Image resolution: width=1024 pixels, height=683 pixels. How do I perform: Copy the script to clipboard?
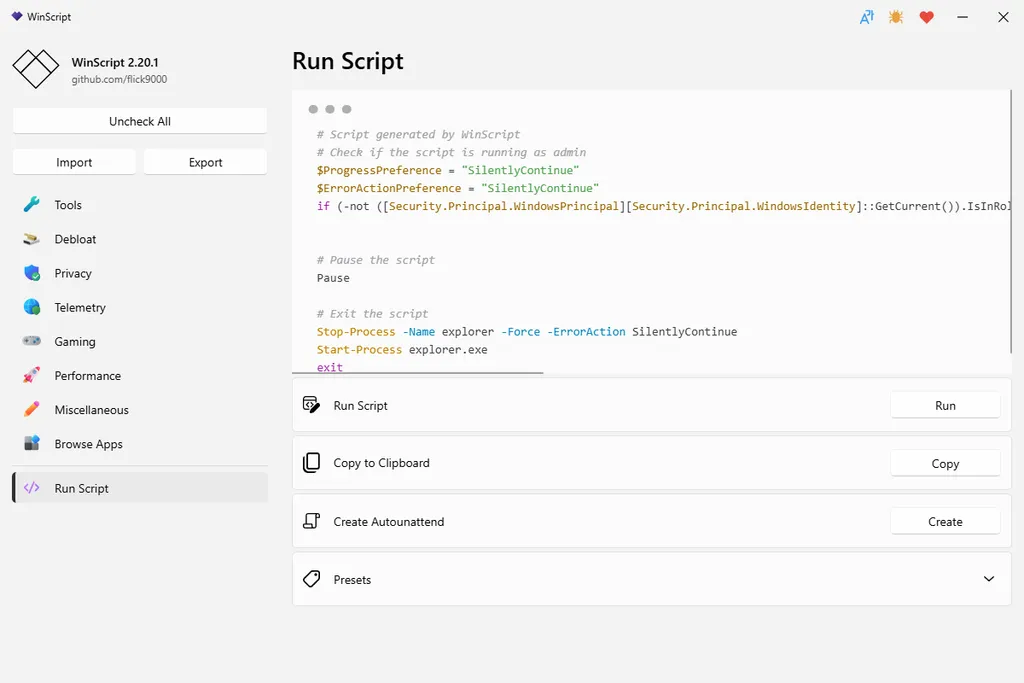coord(945,464)
